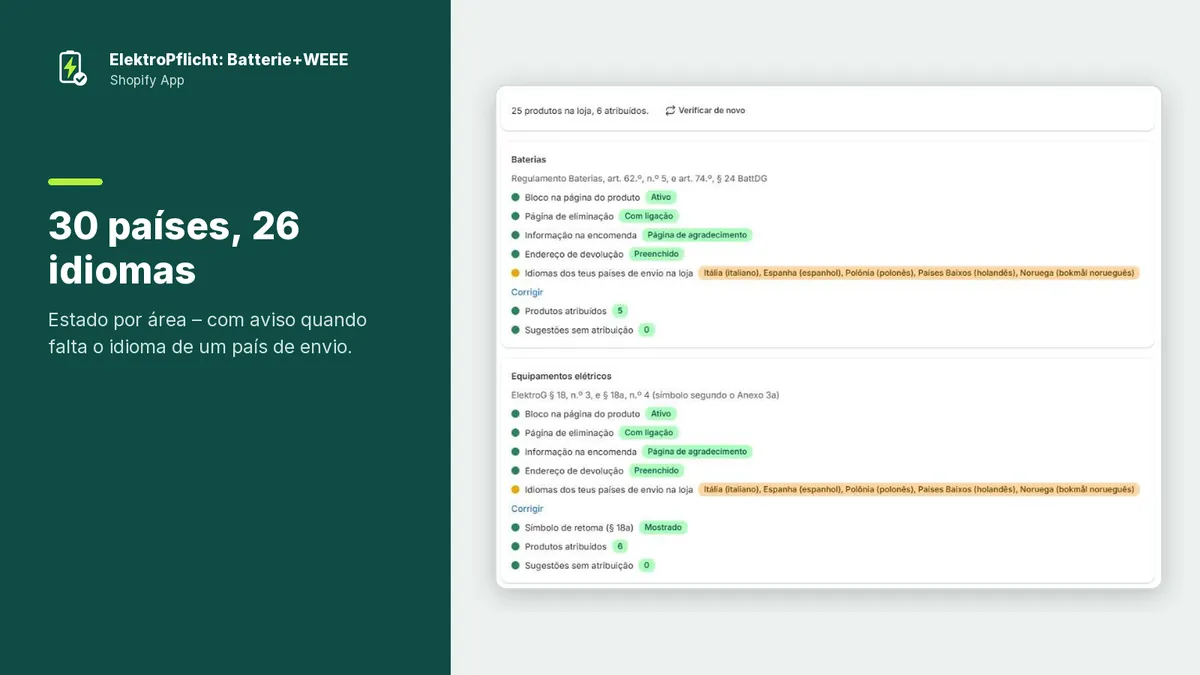
Task: Click the Ativo badge in Baterias section
Action: pos(661,197)
